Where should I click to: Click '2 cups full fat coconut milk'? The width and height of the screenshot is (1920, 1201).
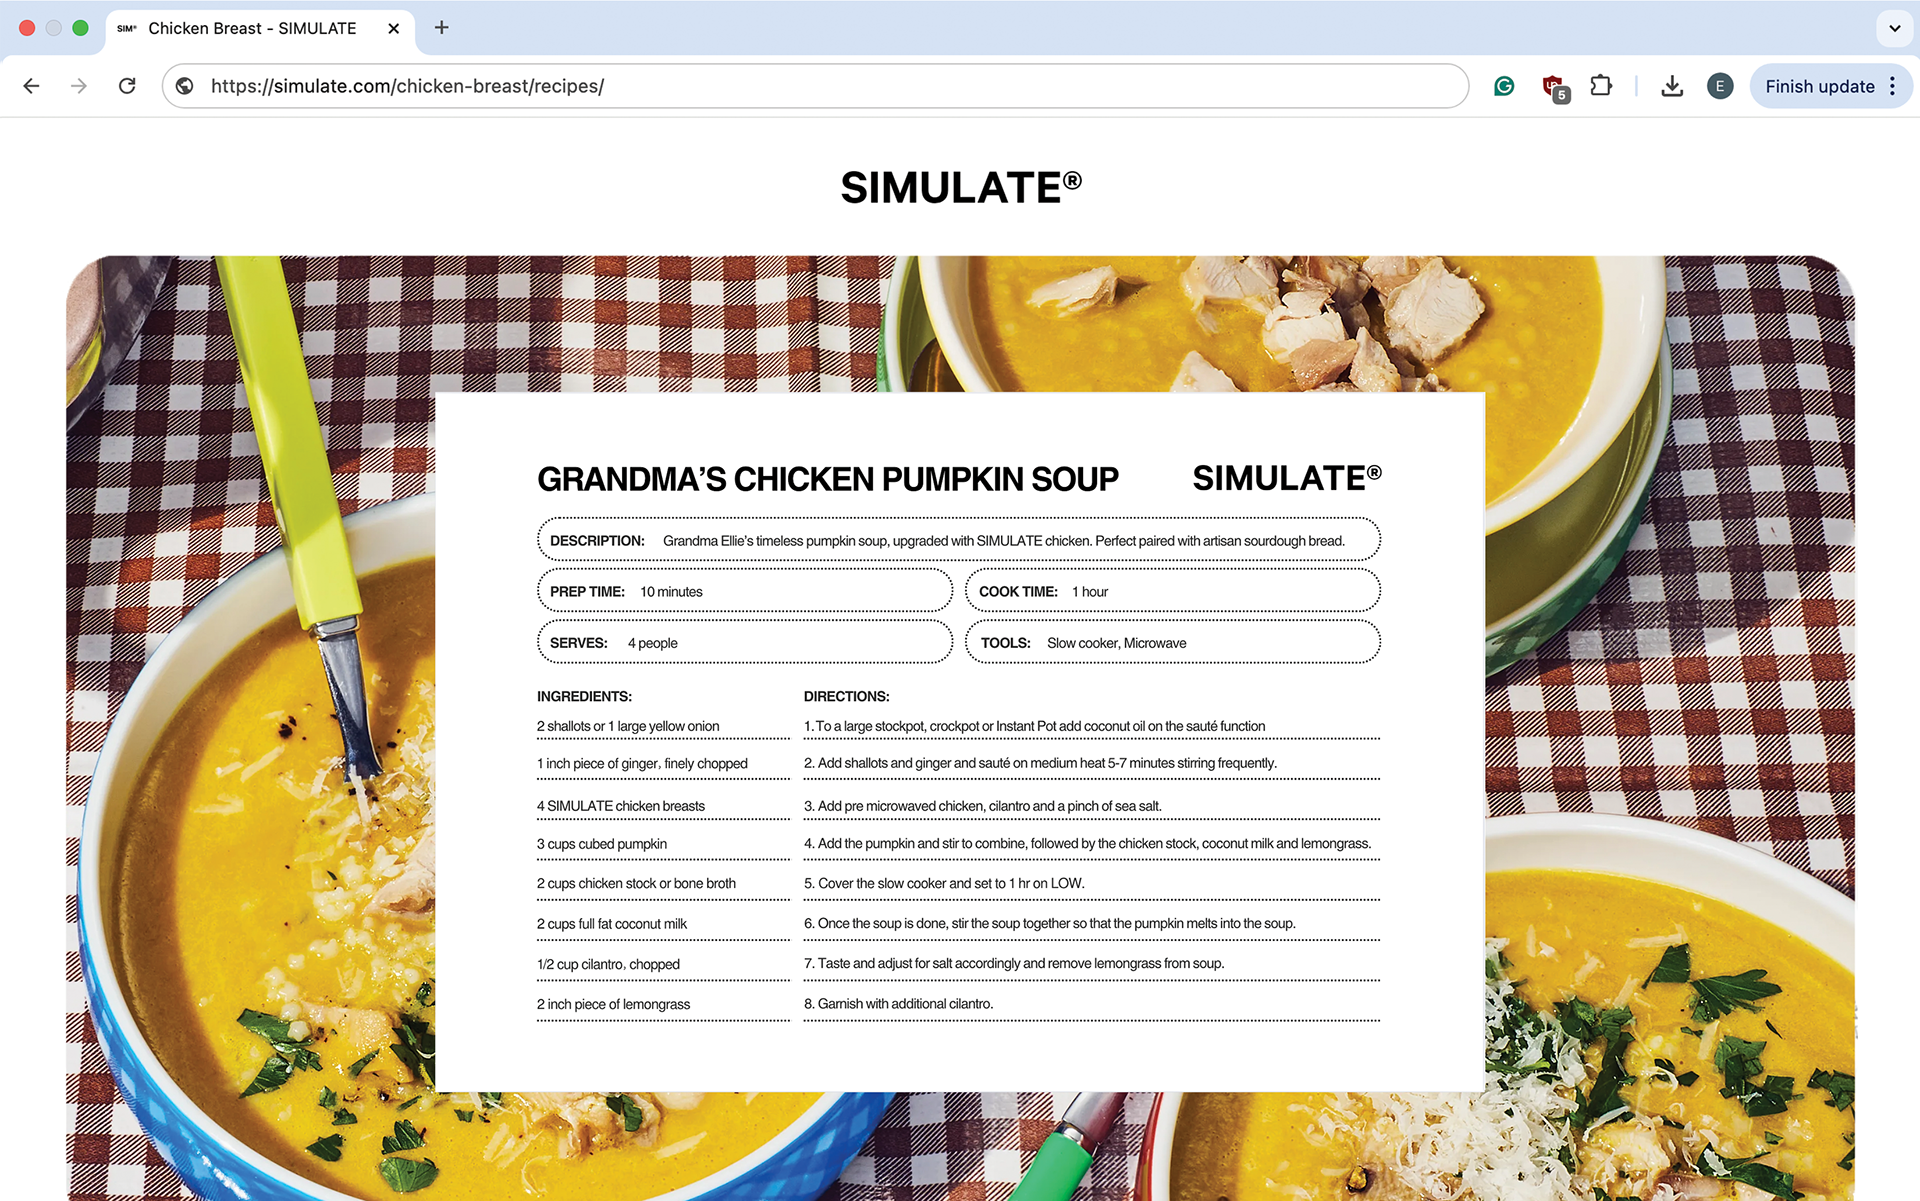click(611, 924)
